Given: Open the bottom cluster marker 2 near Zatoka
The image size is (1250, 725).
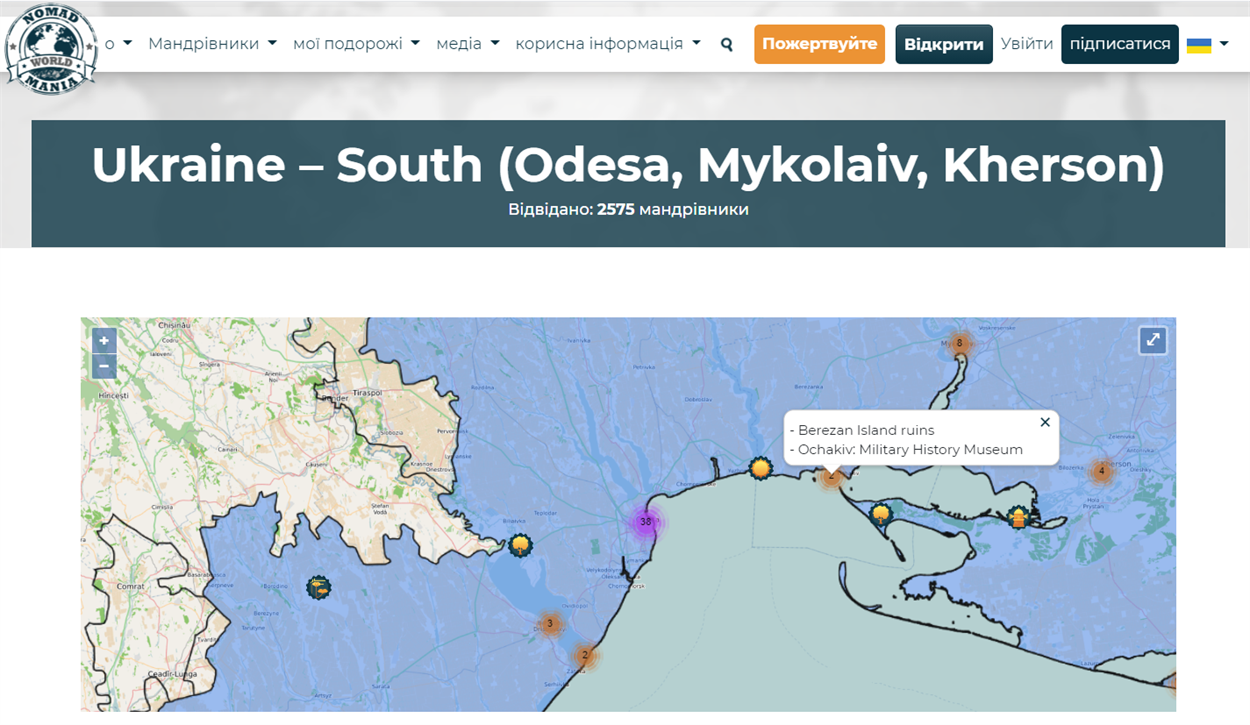Looking at the screenshot, I should tap(585, 657).
